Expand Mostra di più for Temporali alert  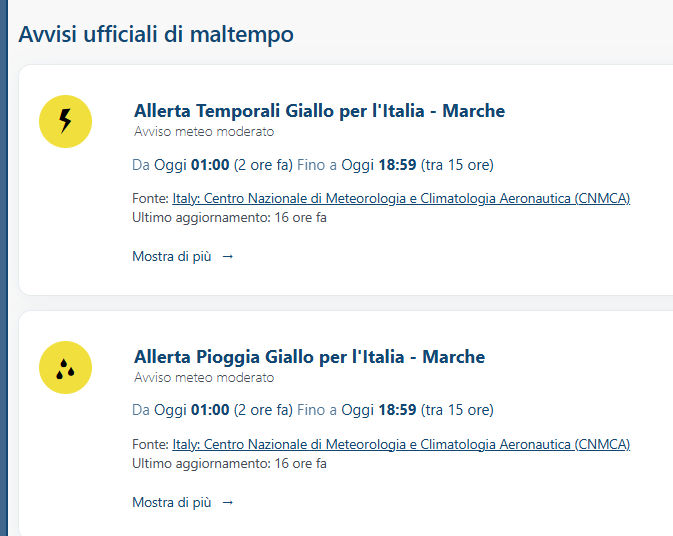pos(172,257)
